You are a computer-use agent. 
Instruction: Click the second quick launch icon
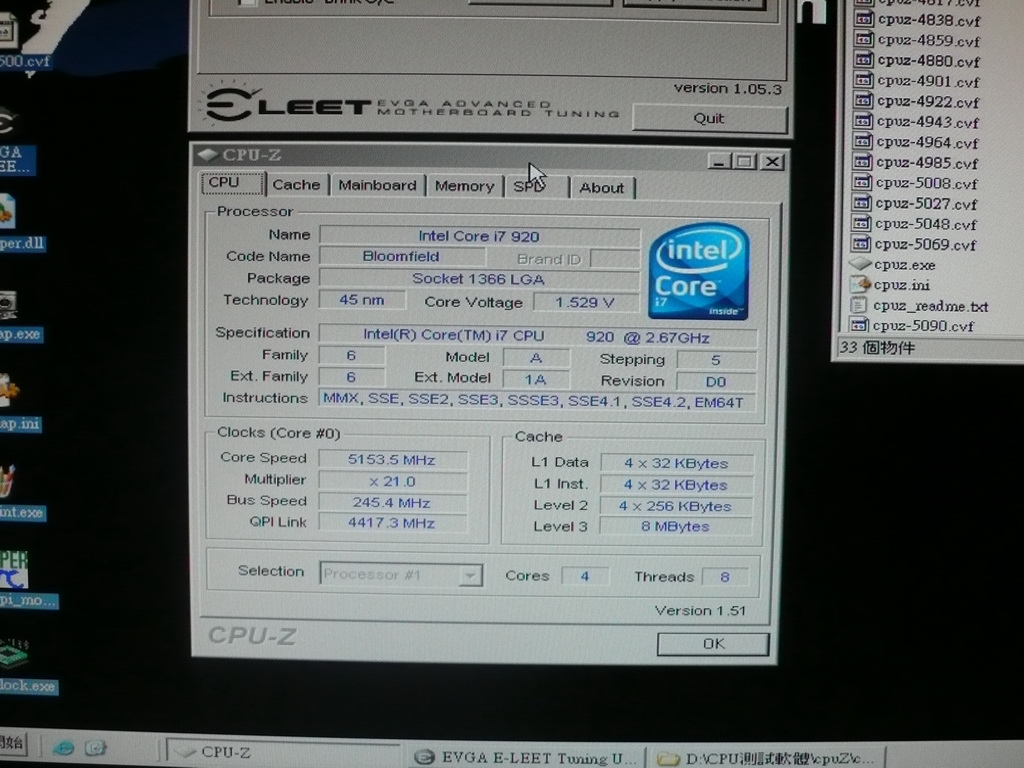coord(97,748)
